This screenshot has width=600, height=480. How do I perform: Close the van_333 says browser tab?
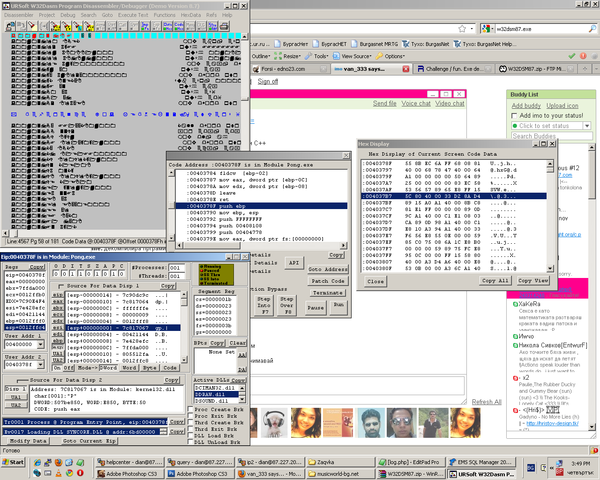(x=406, y=69)
